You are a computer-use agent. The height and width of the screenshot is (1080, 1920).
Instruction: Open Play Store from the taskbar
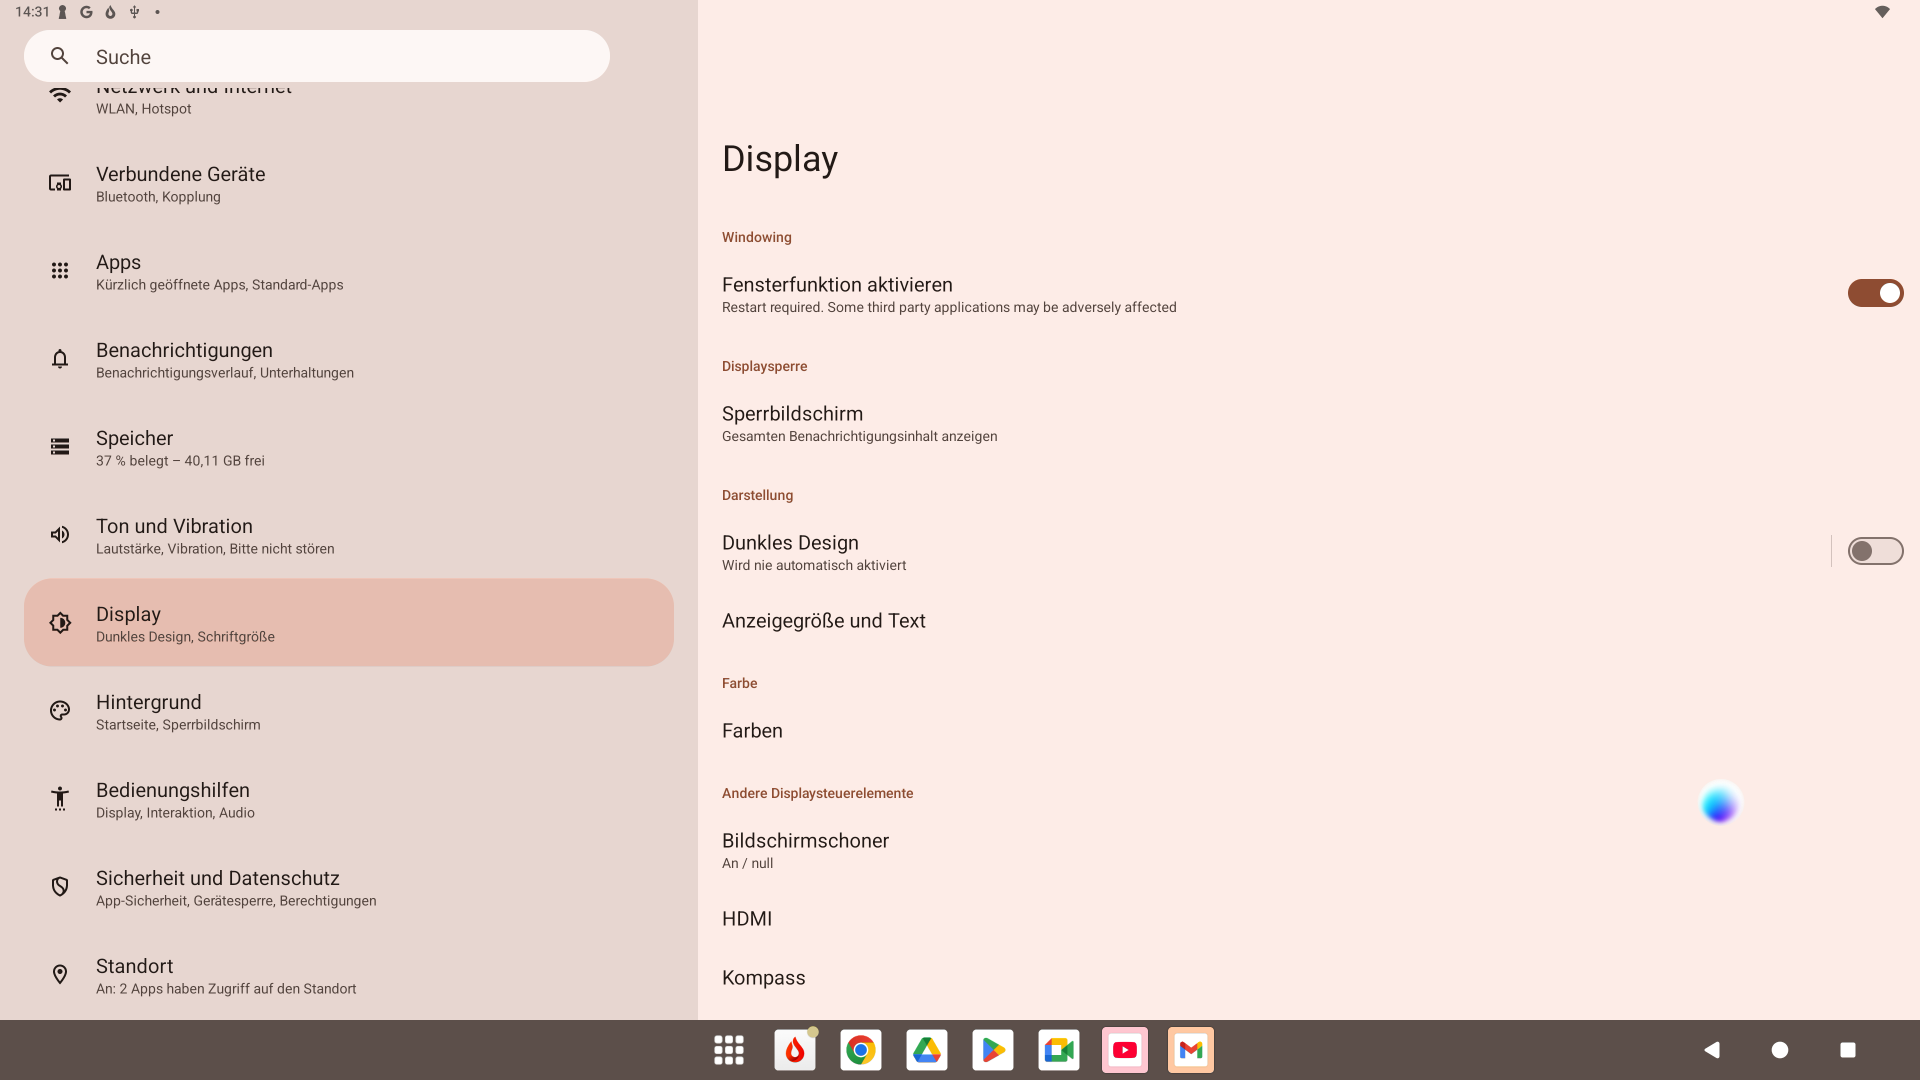(x=993, y=1050)
